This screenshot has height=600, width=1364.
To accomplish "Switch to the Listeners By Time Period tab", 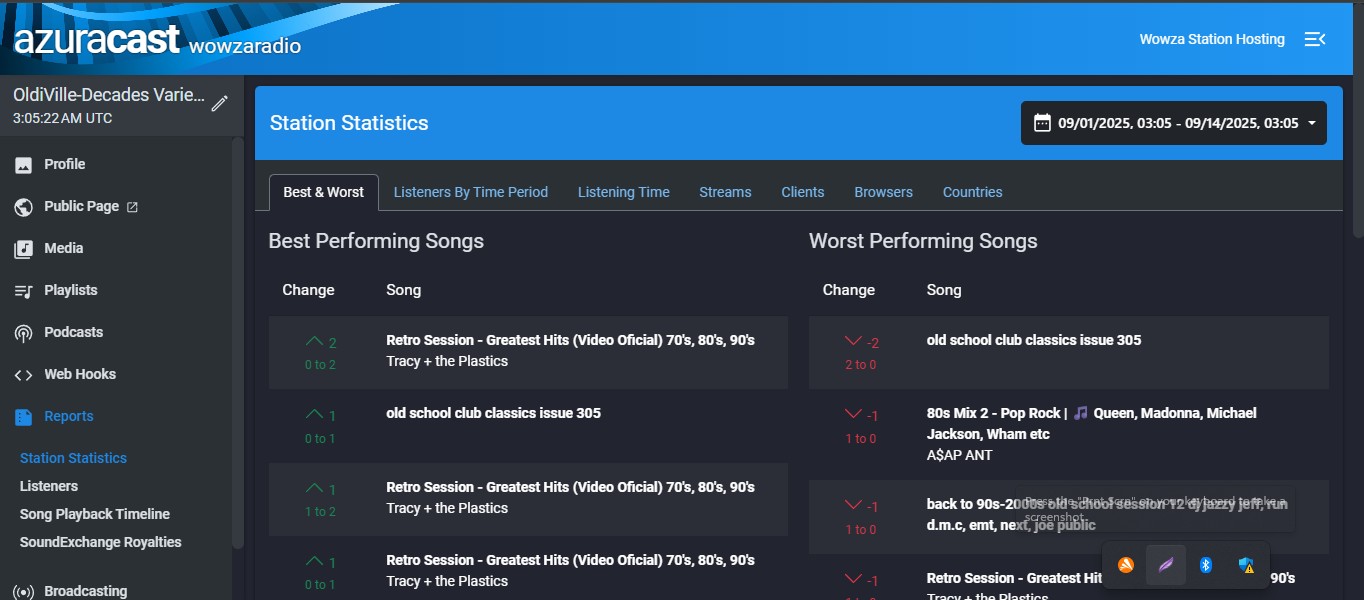I will tap(471, 192).
